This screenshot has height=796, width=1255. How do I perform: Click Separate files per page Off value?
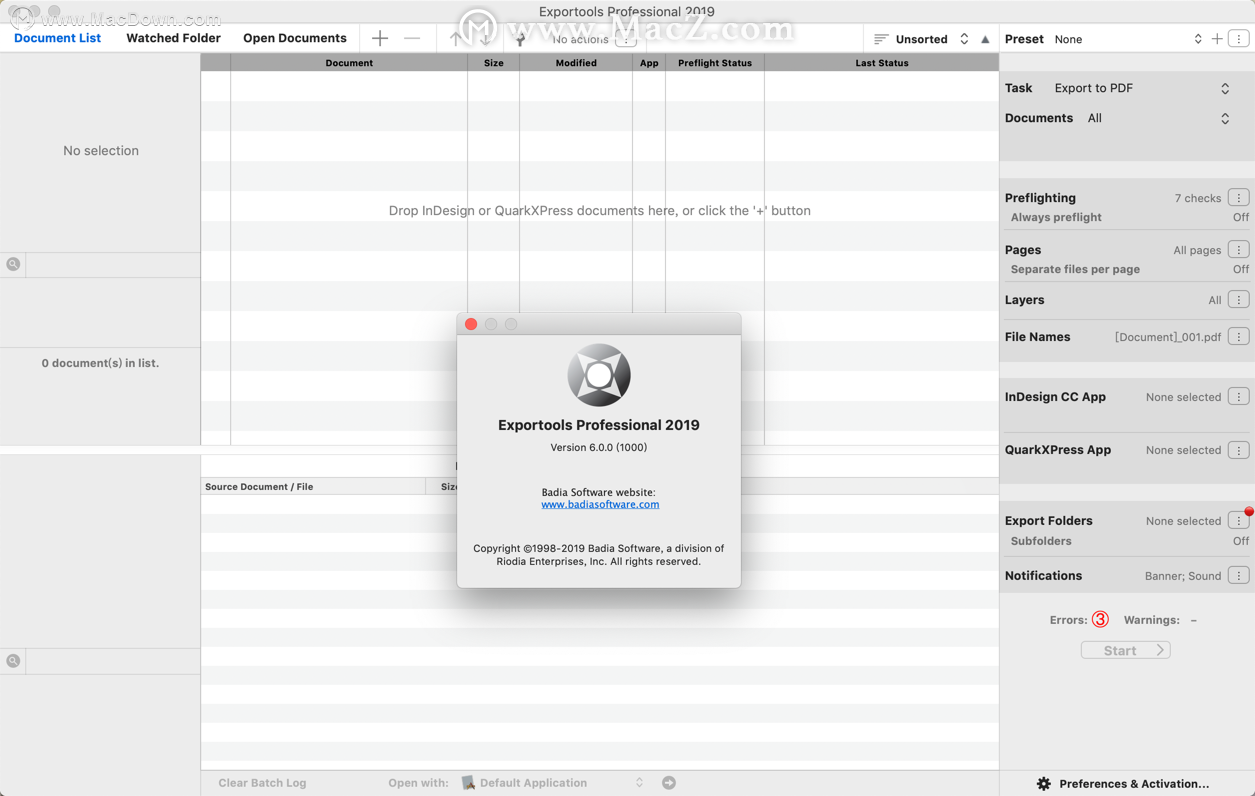tap(1241, 269)
